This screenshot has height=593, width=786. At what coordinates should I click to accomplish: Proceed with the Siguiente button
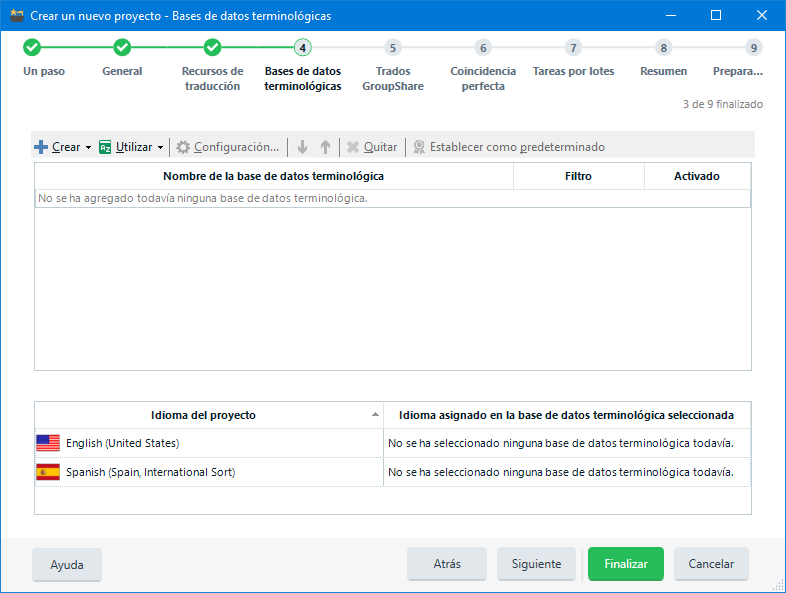(x=536, y=564)
